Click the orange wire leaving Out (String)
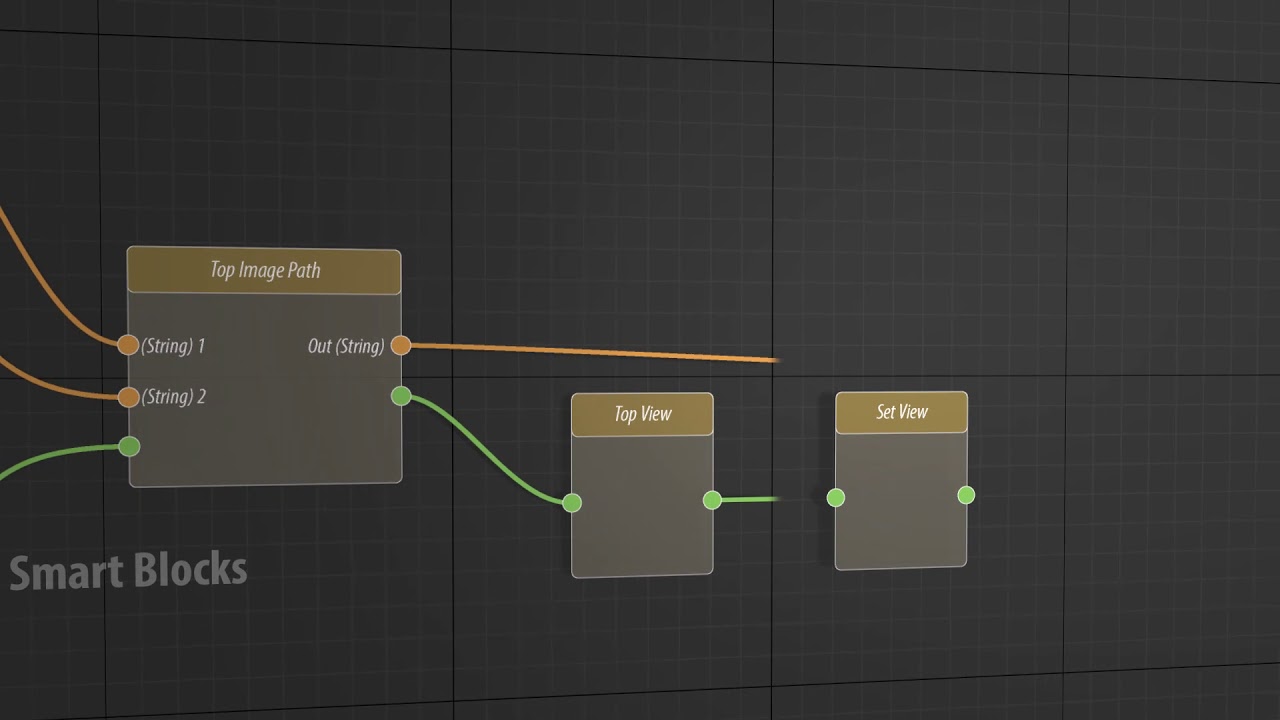1280x720 pixels. 595,352
